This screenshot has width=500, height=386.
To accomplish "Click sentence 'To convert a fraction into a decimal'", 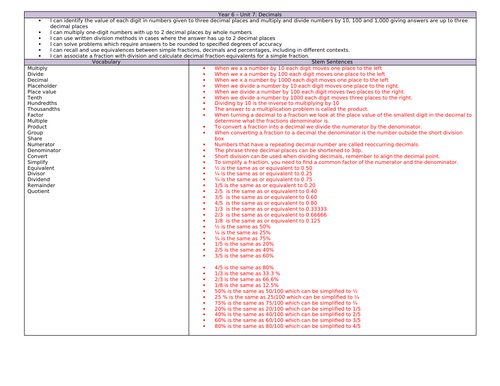I will pyautogui.click(x=318, y=127).
